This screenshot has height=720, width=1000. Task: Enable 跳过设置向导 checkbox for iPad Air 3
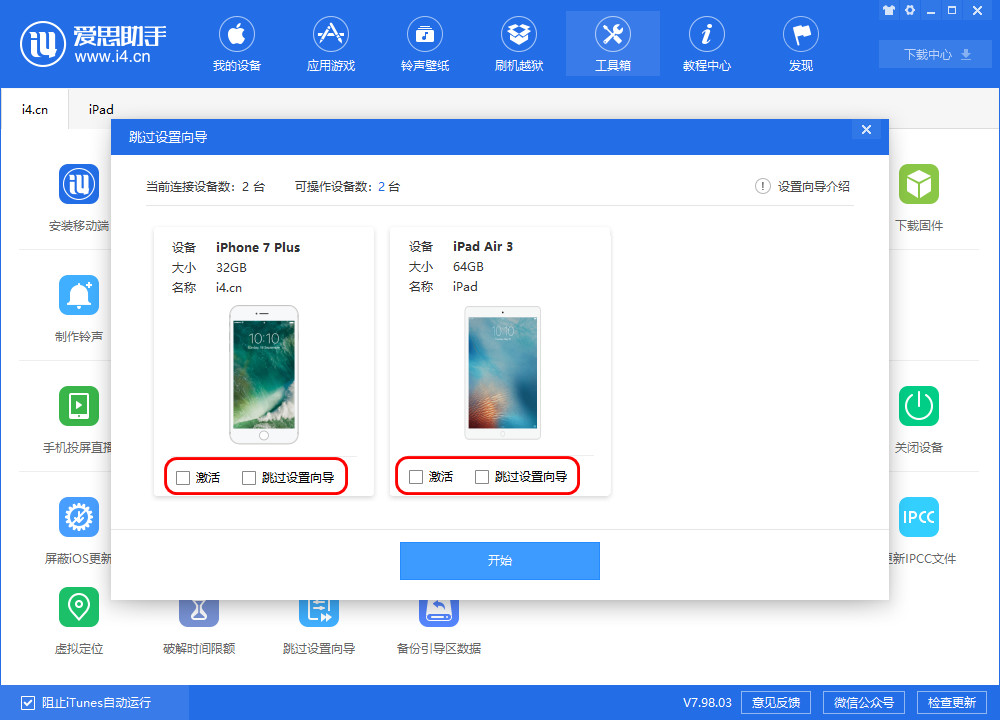481,476
